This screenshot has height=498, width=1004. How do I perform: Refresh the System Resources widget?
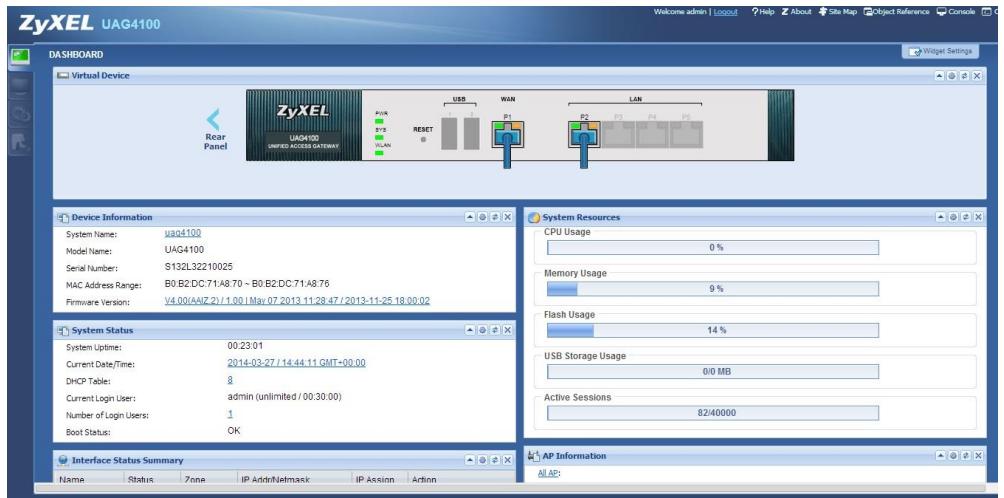point(965,218)
